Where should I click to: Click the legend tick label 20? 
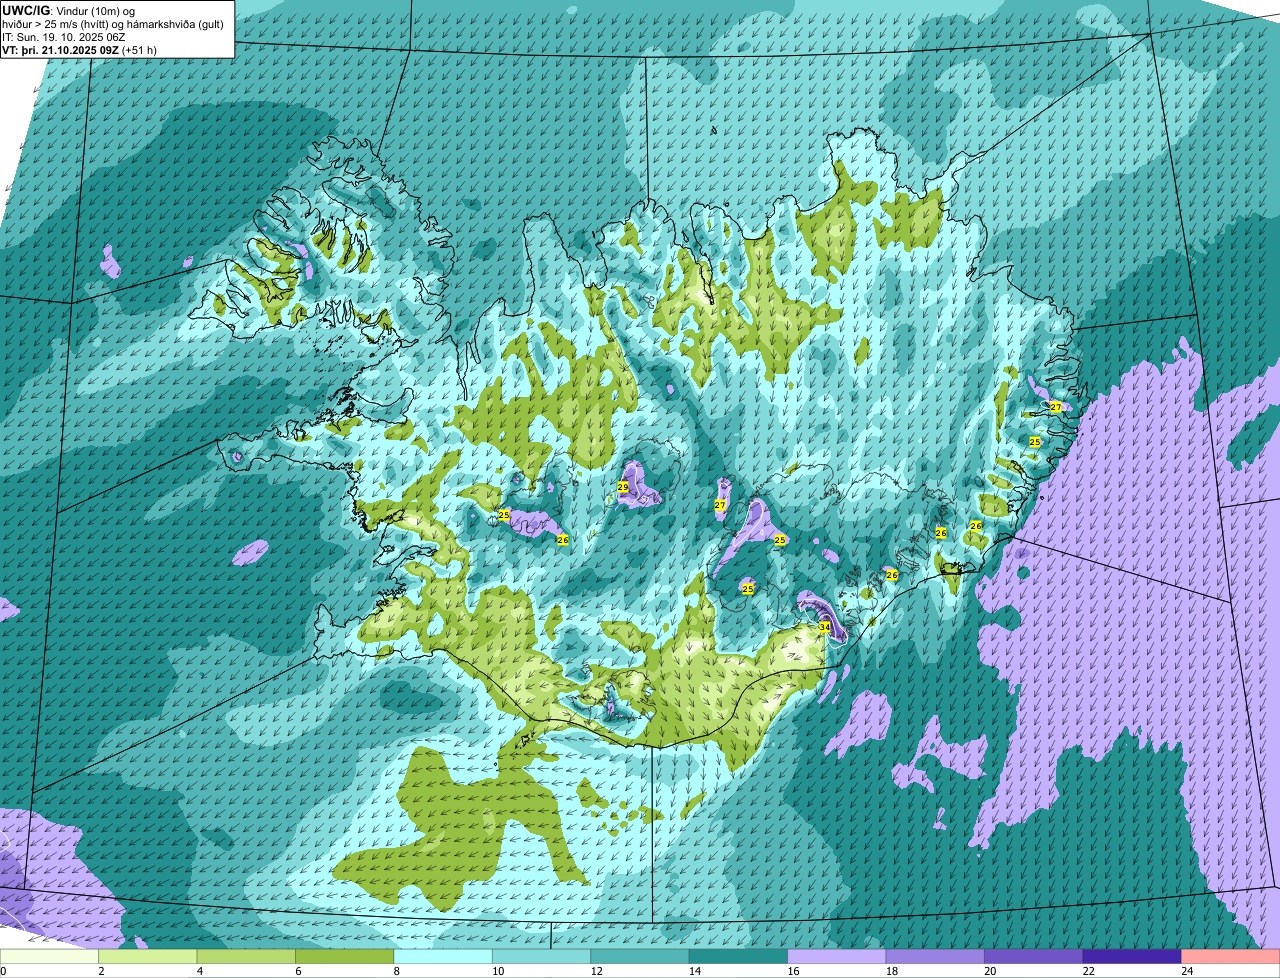pos(989,970)
